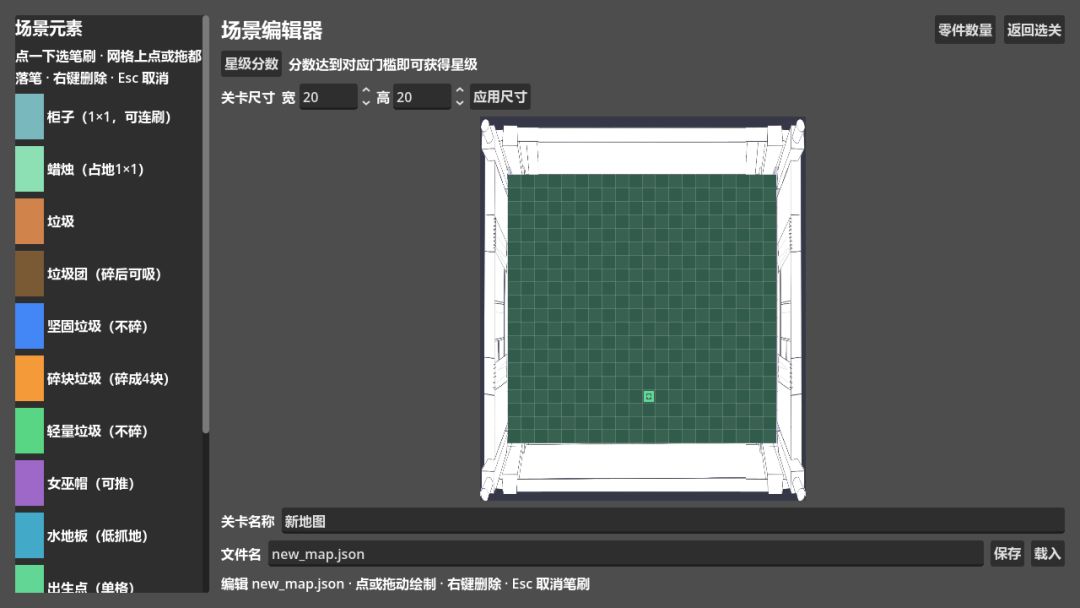Pick the 水地板（低抓地）brush
The height and width of the screenshot is (608, 1080).
108,536
